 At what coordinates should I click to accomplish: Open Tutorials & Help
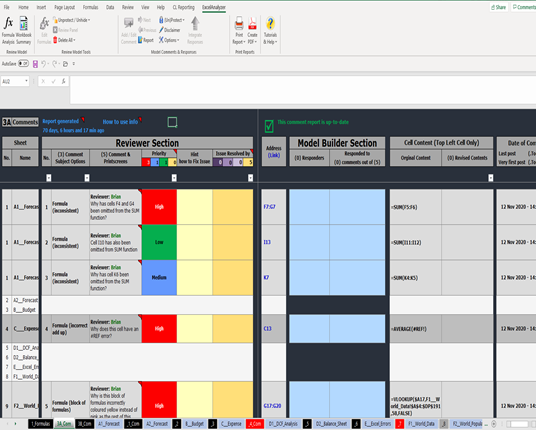(270, 31)
